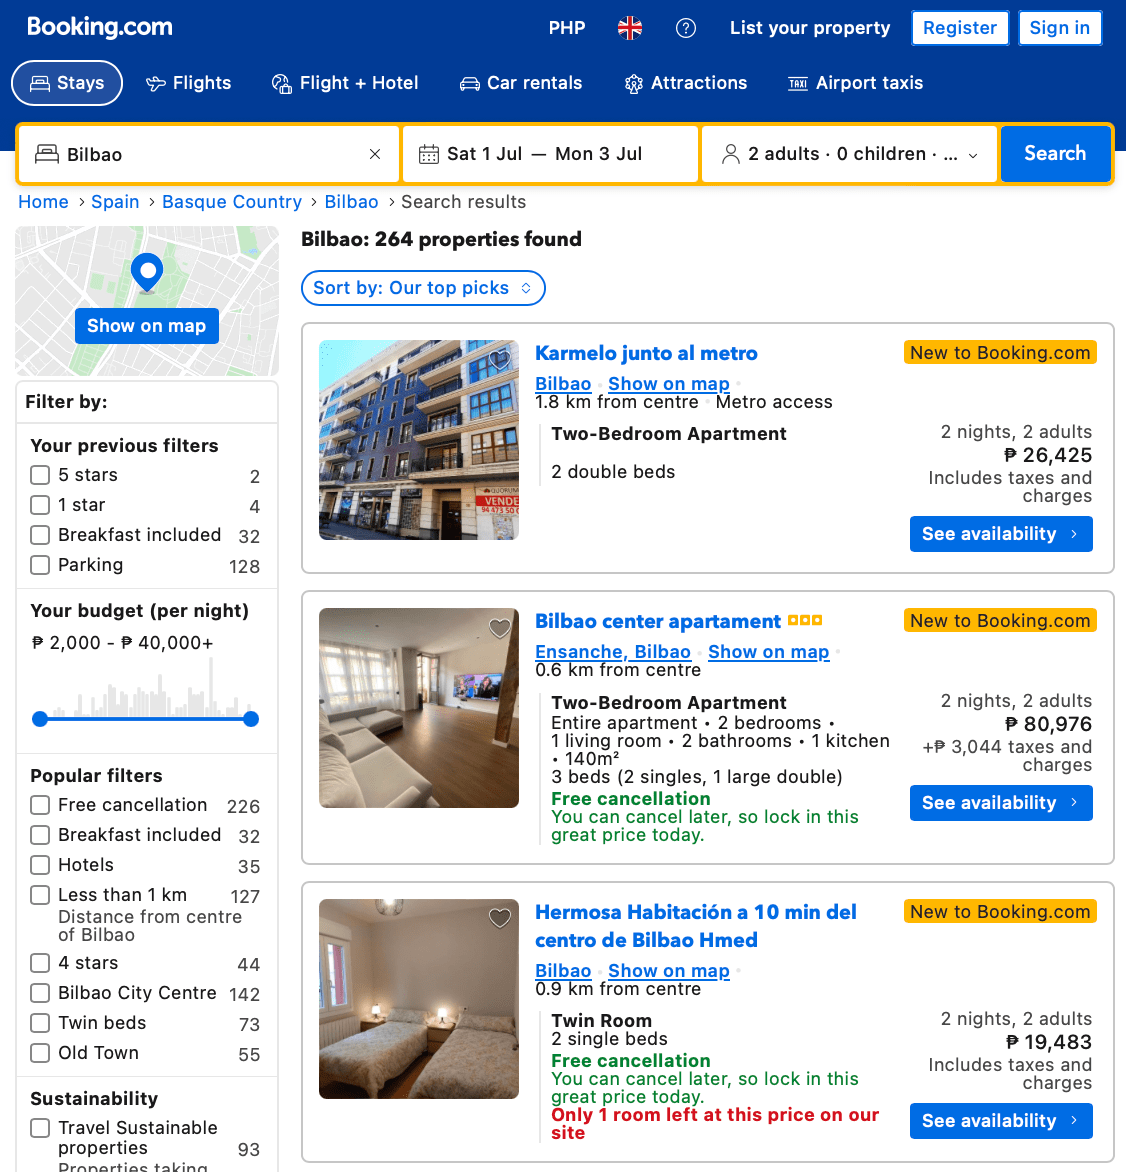Click the map location pin
The image size is (1126, 1172).
pyautogui.click(x=147, y=273)
